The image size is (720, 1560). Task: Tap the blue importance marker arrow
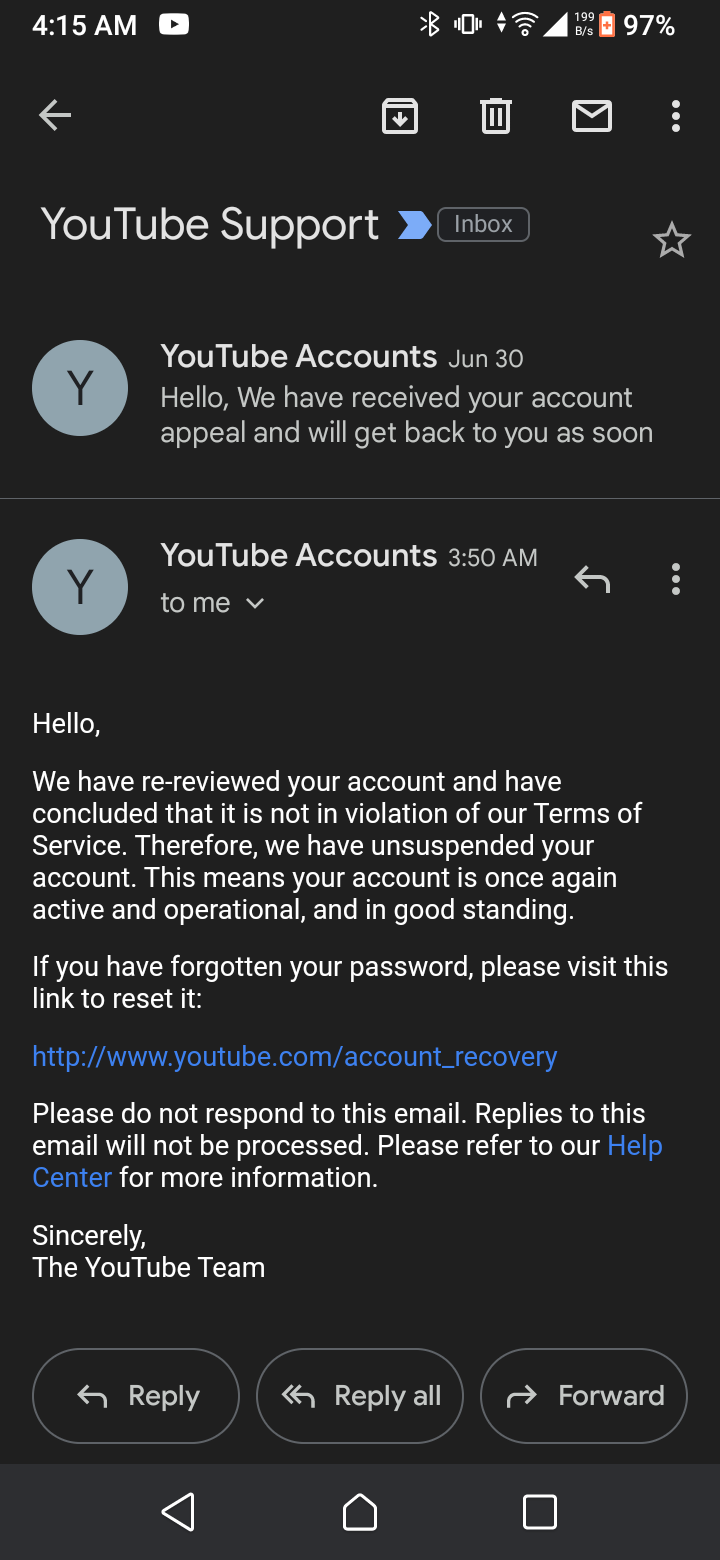pyautogui.click(x=414, y=225)
